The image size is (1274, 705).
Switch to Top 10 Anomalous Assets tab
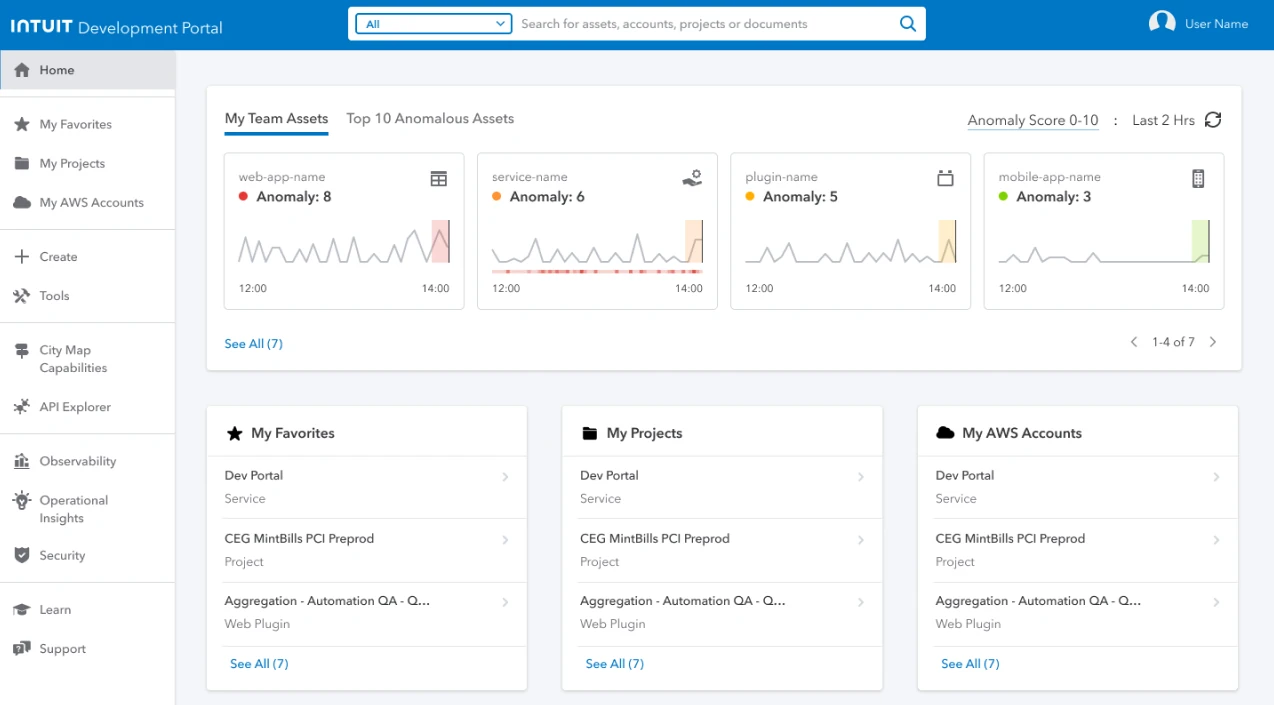tap(430, 118)
